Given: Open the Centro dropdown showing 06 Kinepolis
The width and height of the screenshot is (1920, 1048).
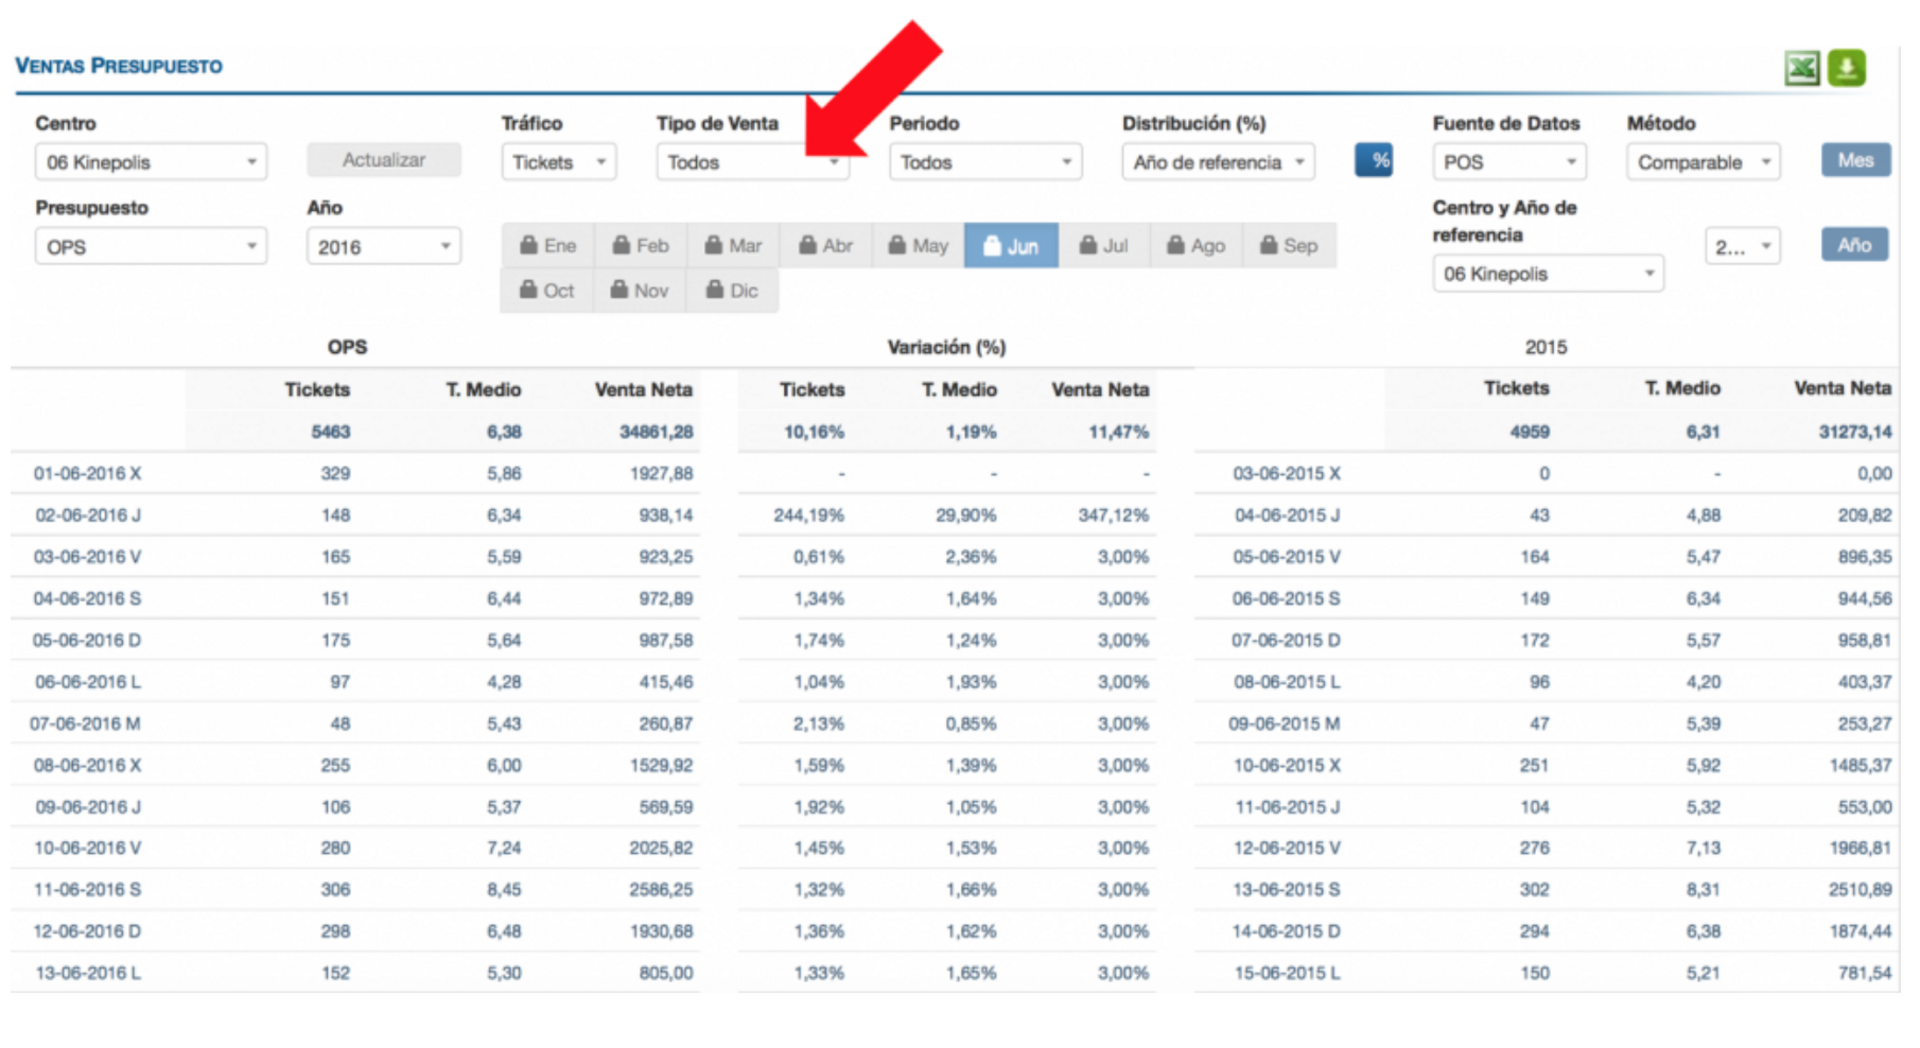Looking at the screenshot, I should [x=151, y=162].
